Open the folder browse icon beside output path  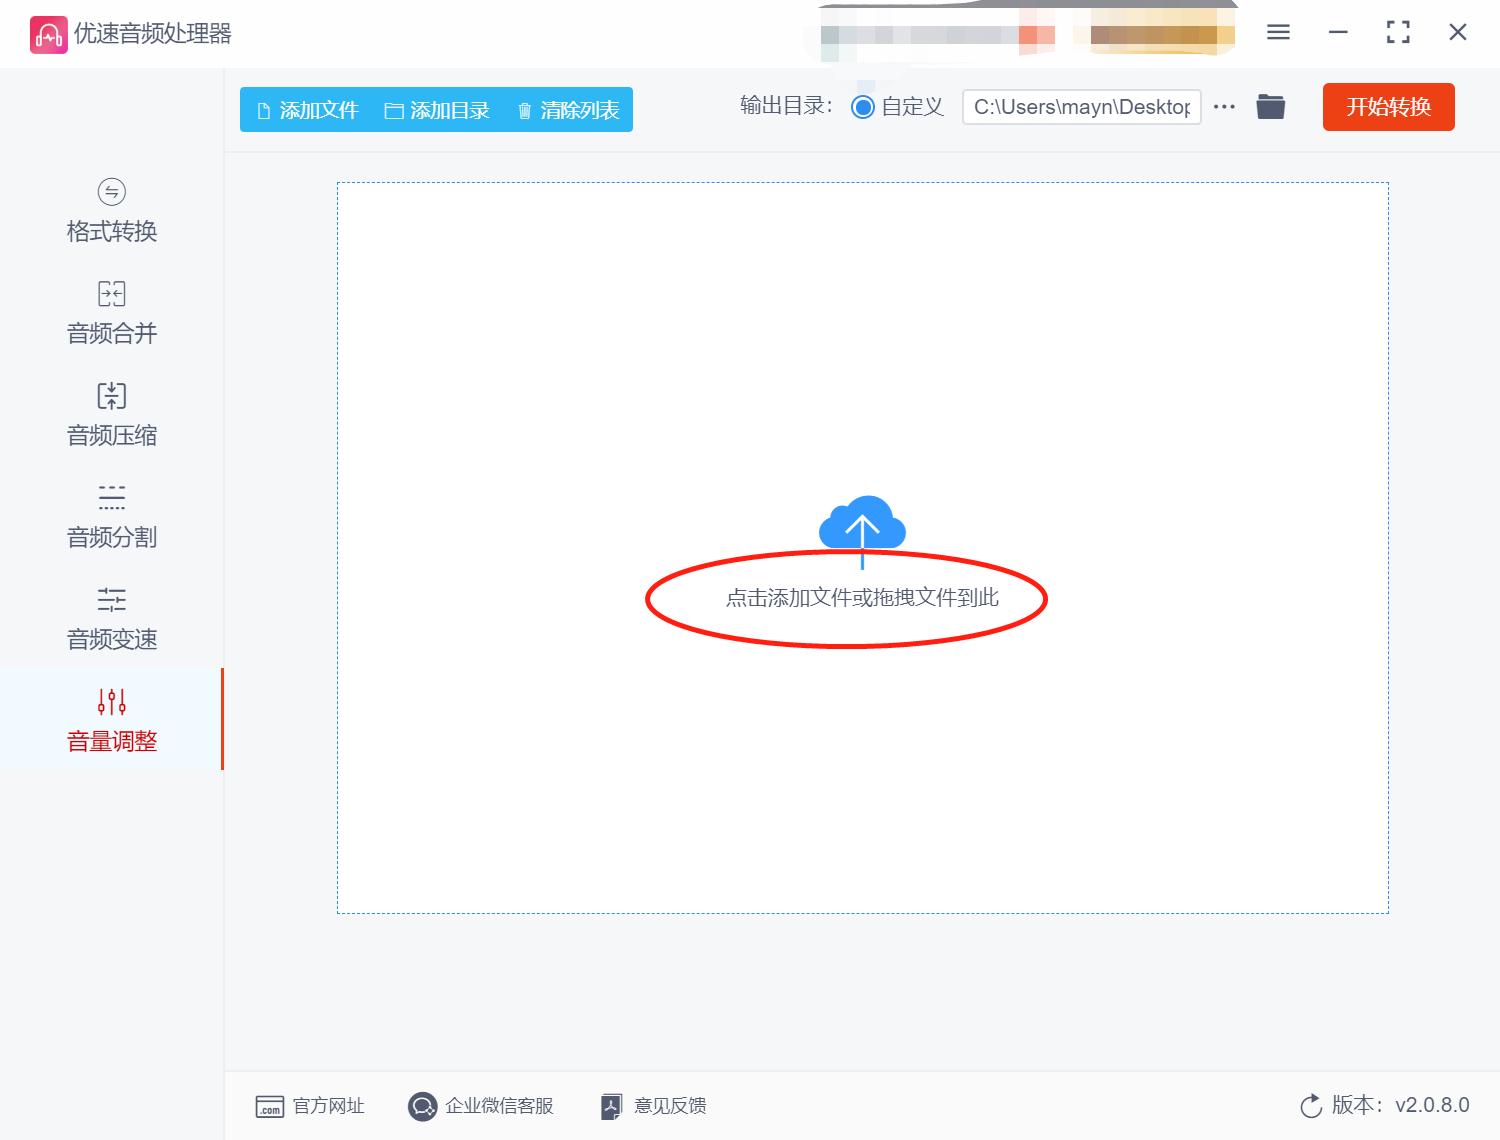click(x=1270, y=106)
